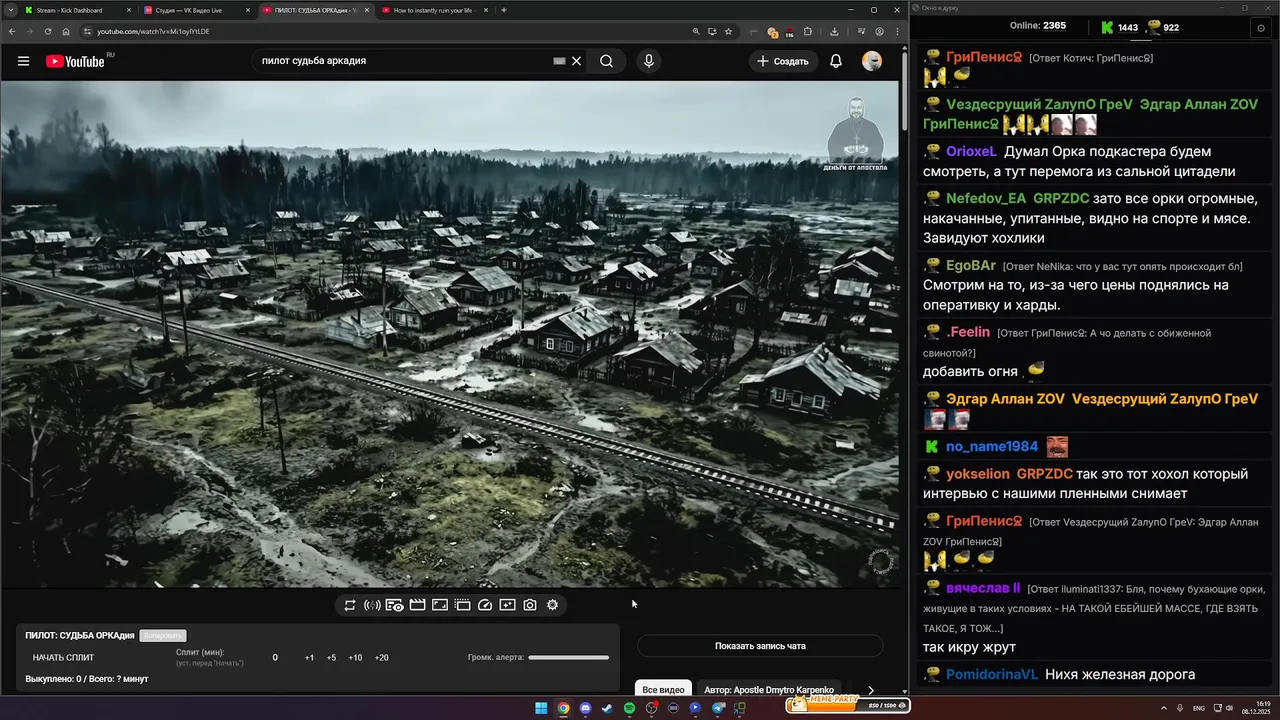Screen dimensions: 1280x720
Task: Open settings gear in the player toolbar
Action: tap(552, 605)
